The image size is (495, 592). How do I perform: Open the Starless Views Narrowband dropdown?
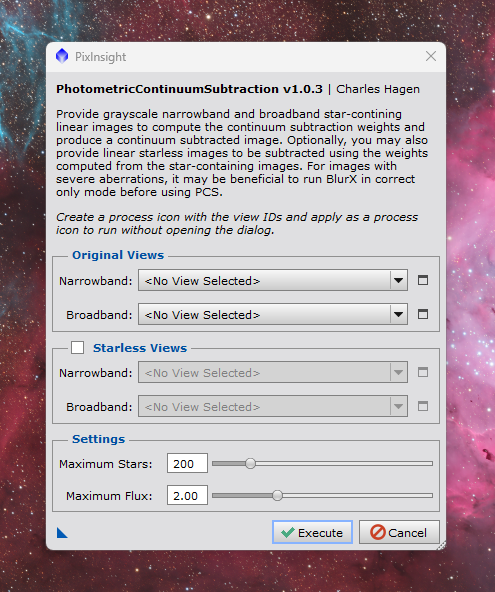(273, 373)
